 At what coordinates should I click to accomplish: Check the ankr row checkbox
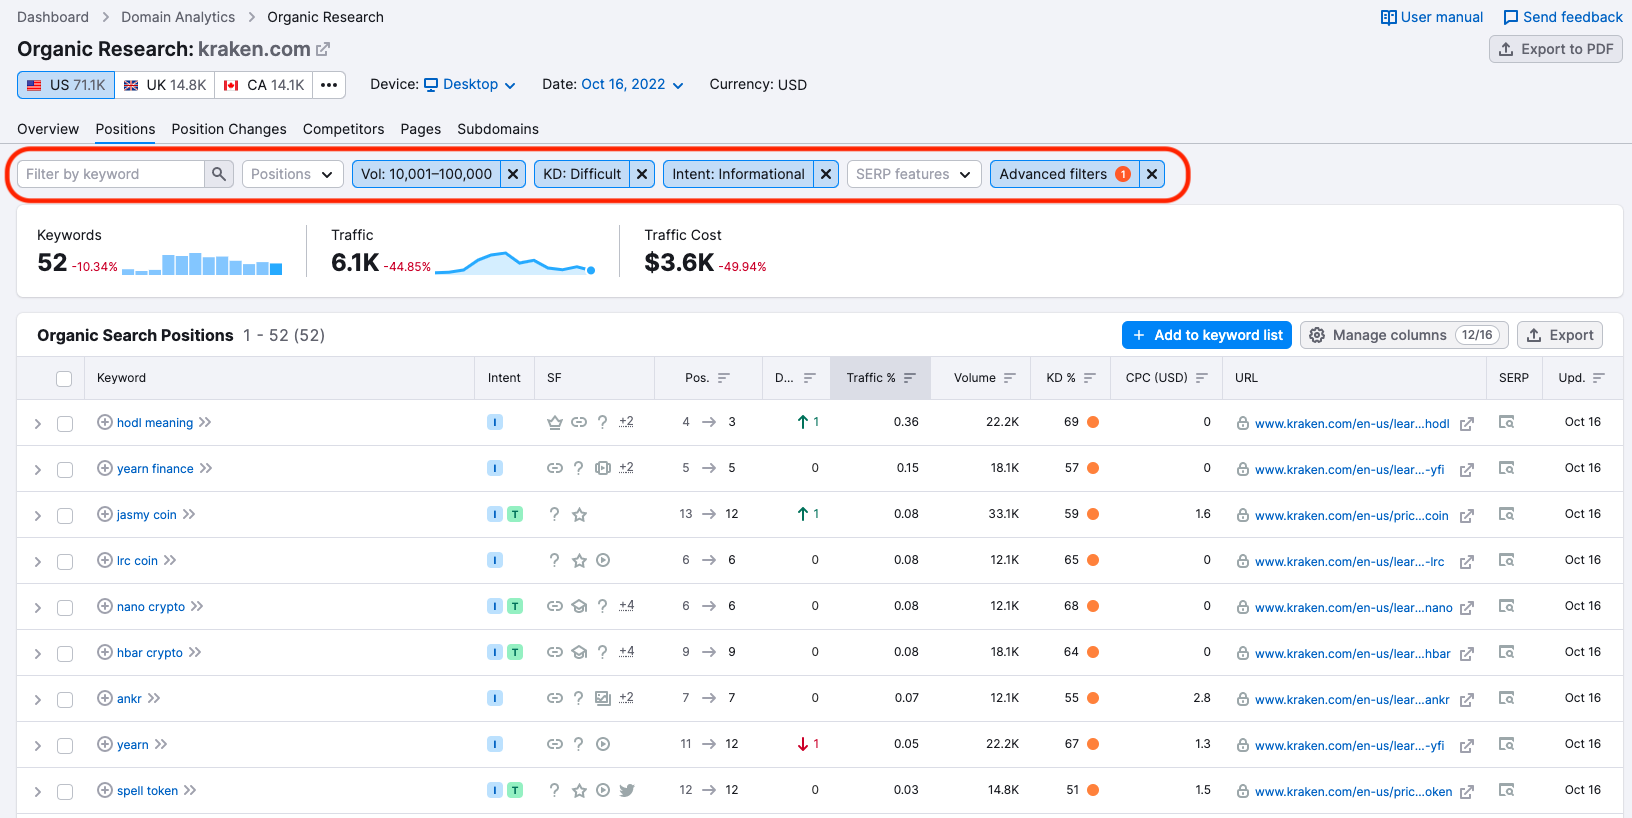coord(65,700)
